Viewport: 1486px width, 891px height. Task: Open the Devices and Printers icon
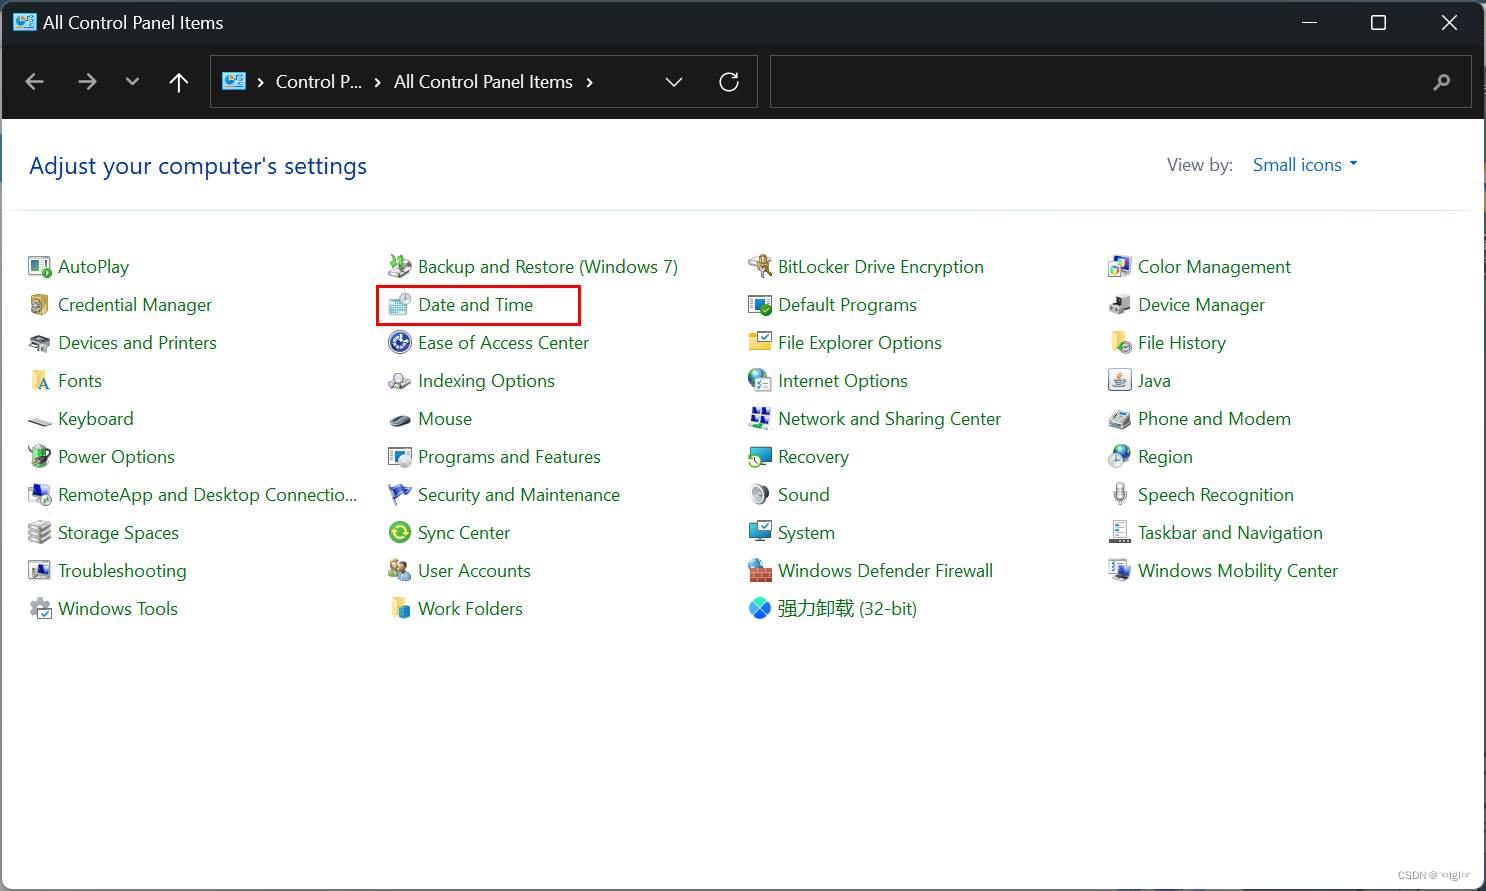pyautogui.click(x=40, y=343)
